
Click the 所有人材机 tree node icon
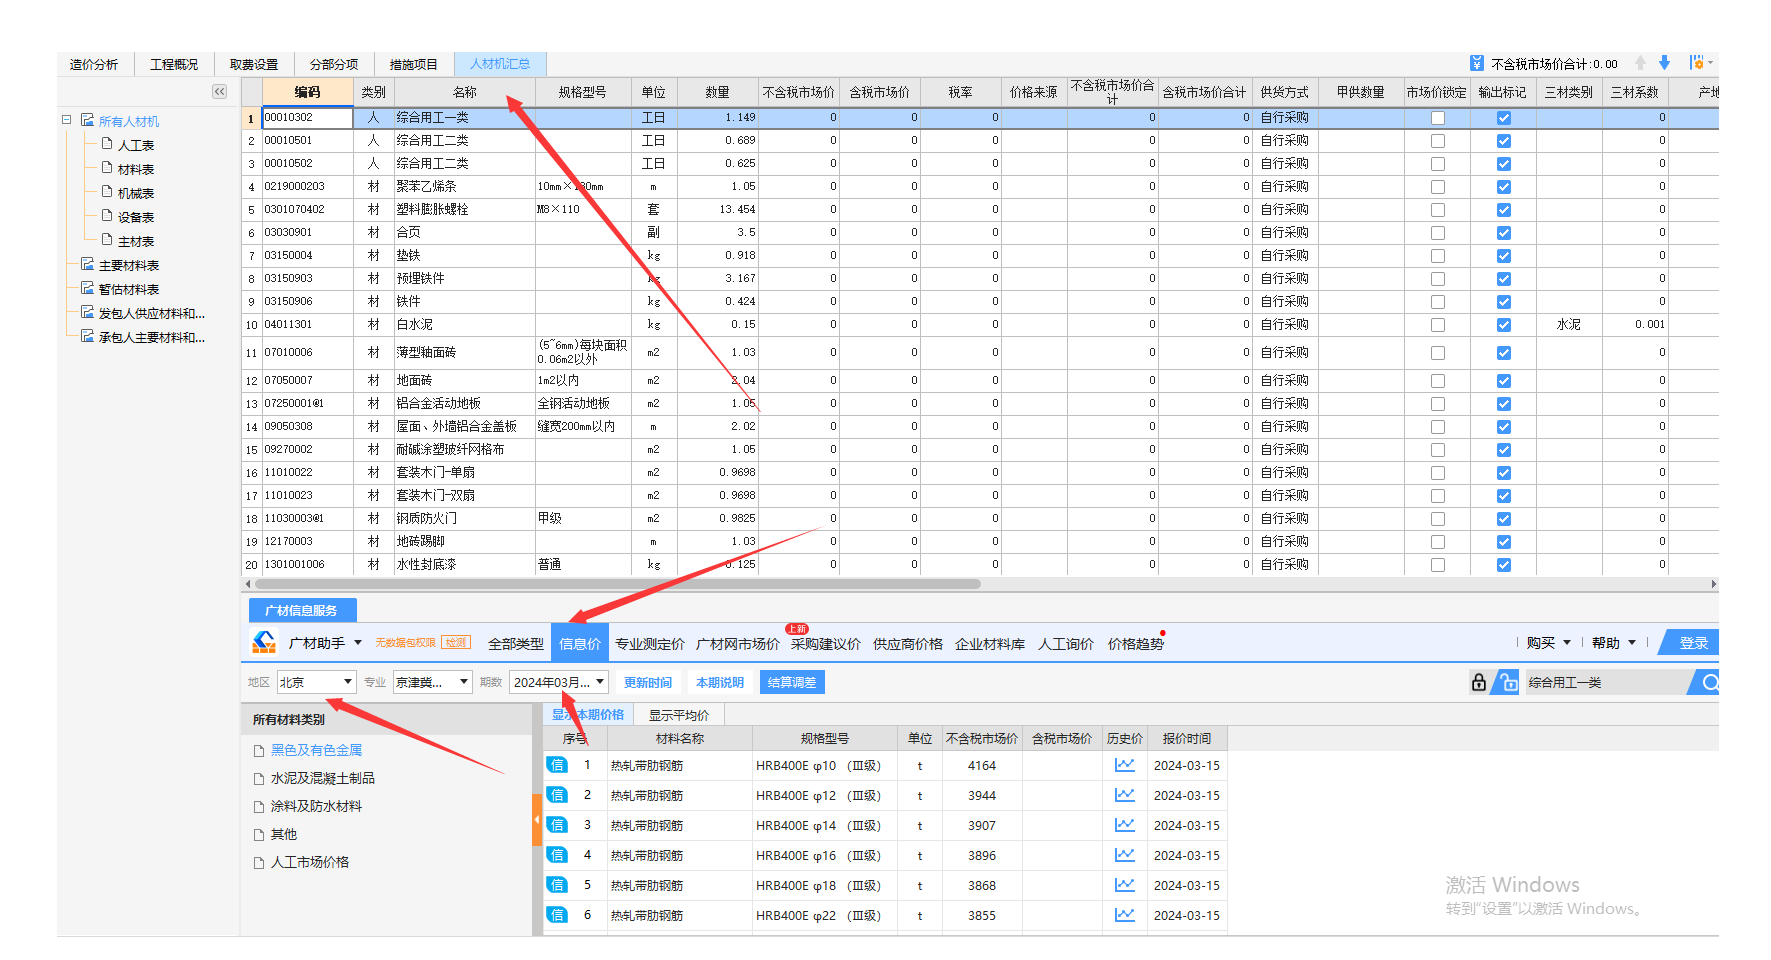point(87,120)
